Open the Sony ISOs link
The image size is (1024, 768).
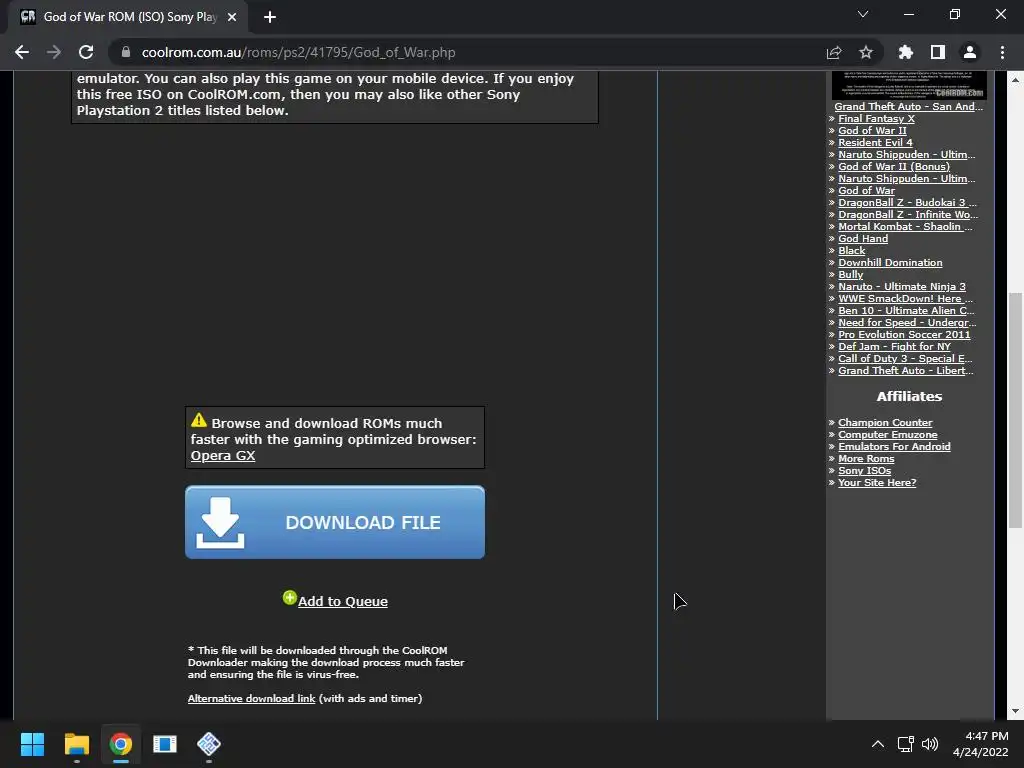[865, 470]
